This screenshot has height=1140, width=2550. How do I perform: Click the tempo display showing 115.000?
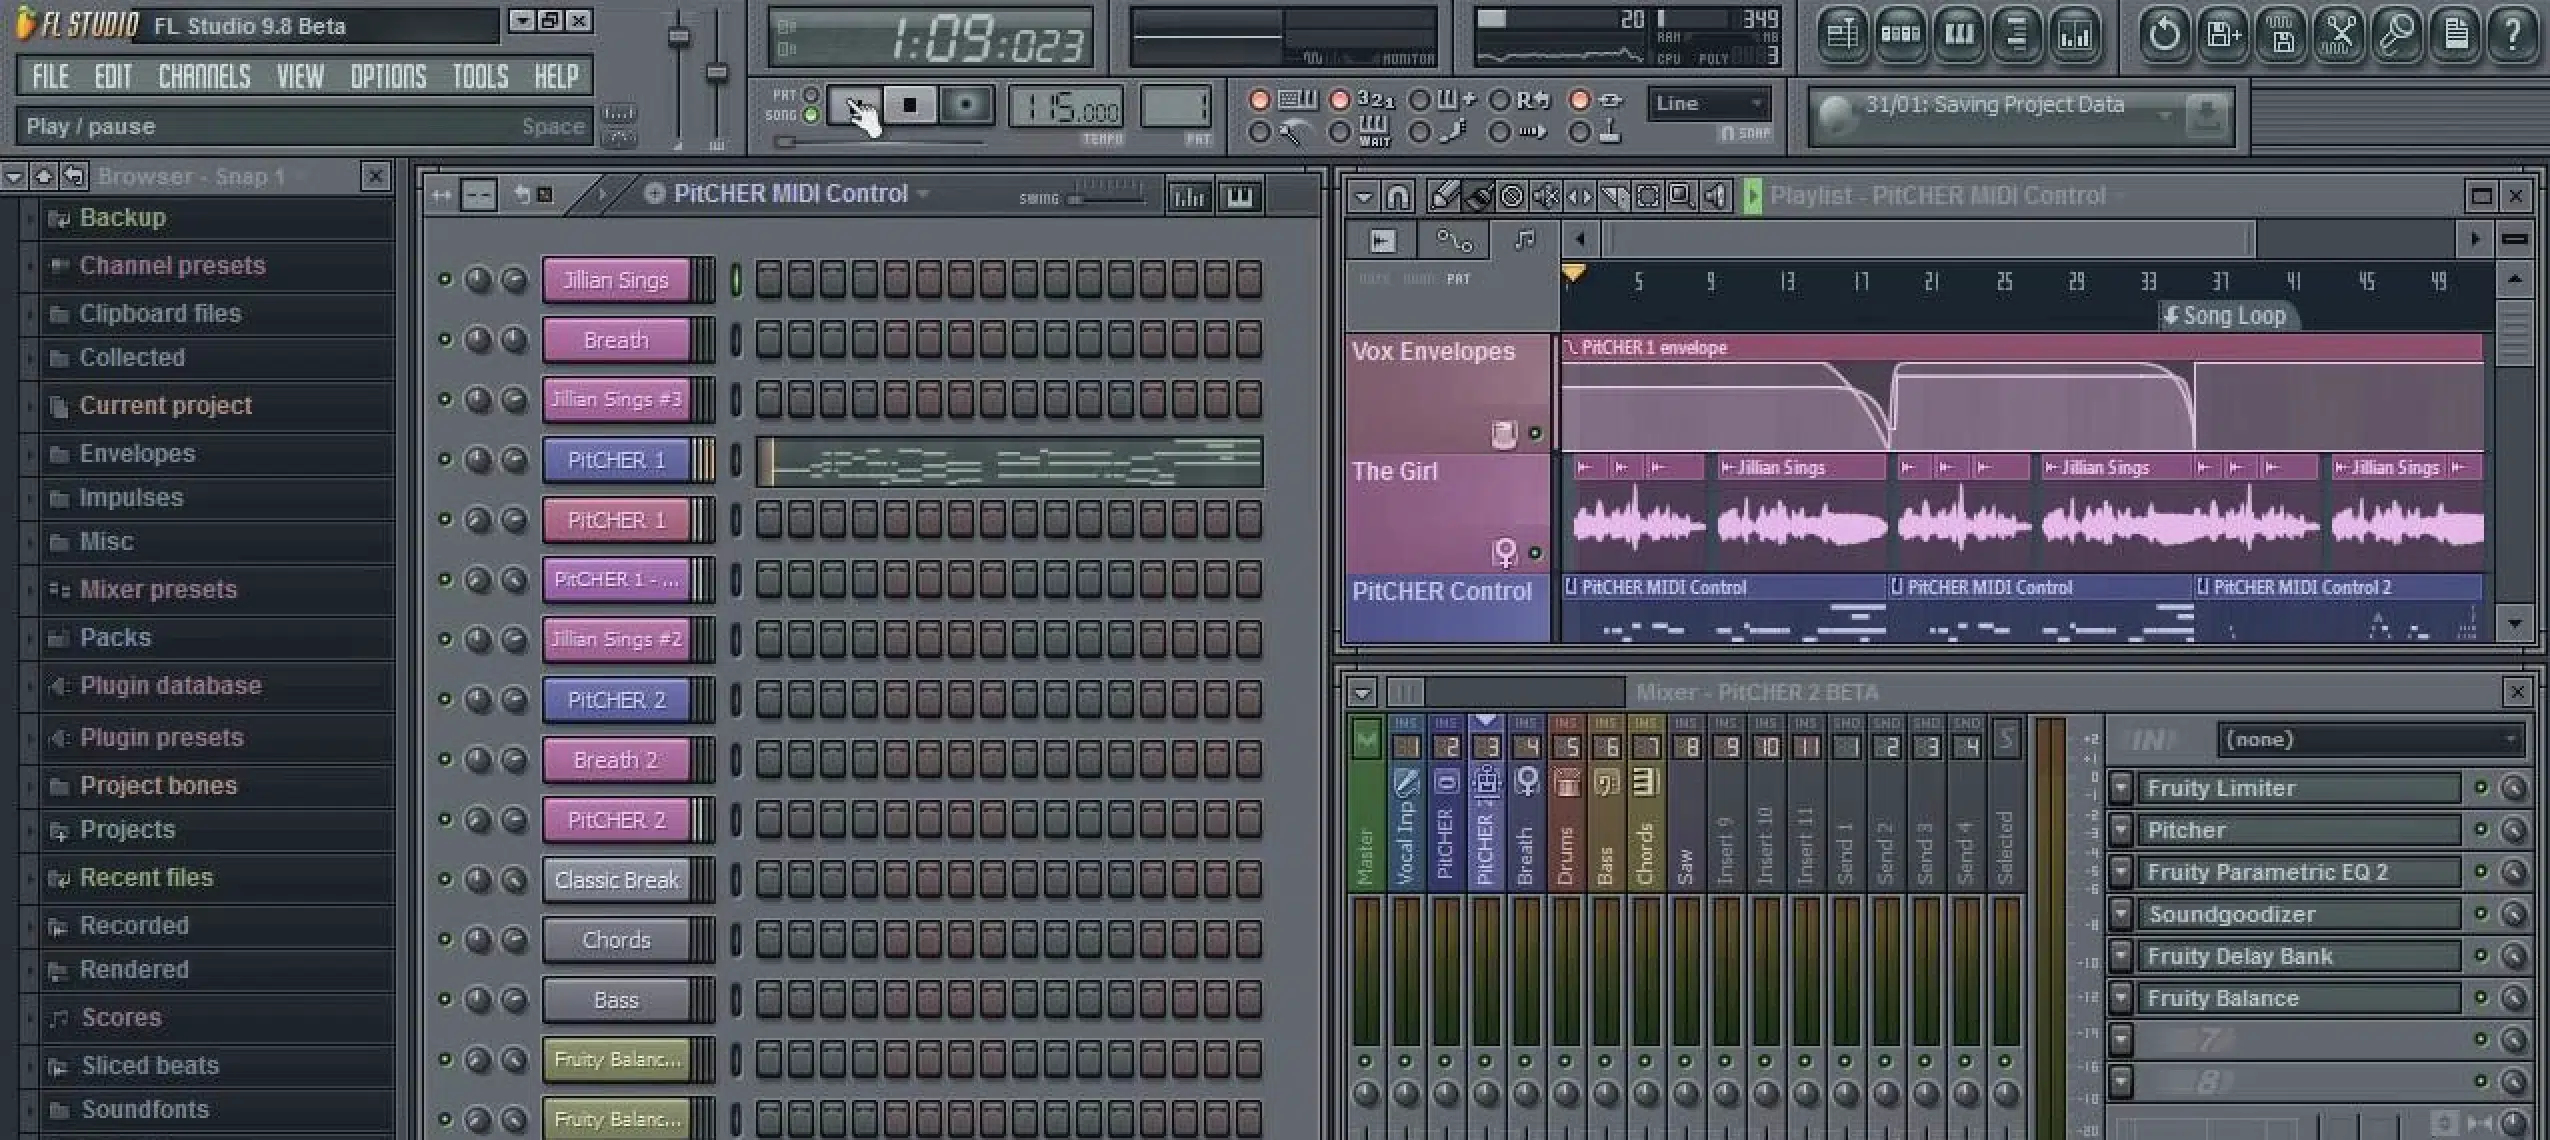pos(1066,107)
